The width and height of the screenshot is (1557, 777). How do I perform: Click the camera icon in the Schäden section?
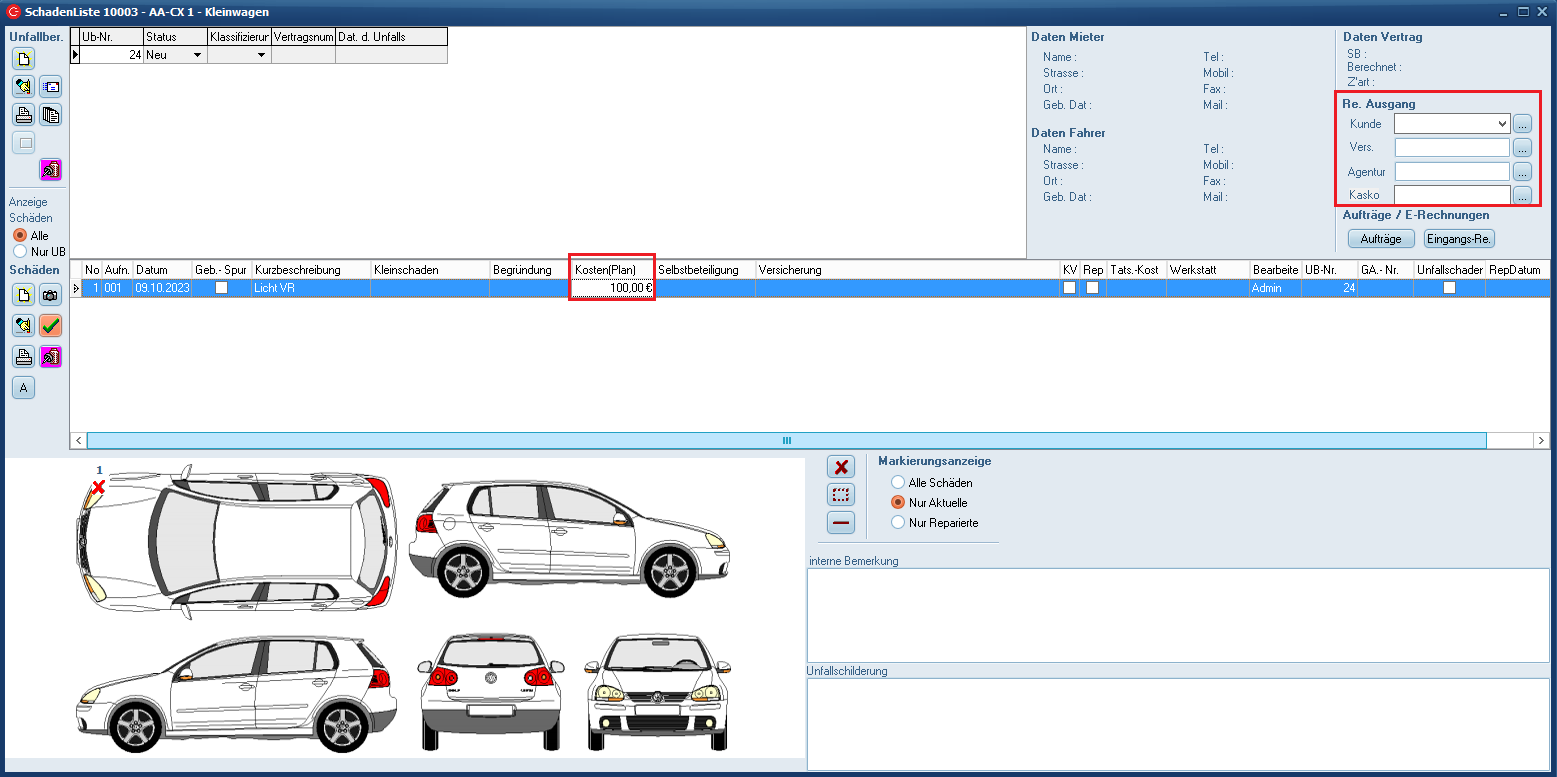click(x=51, y=294)
